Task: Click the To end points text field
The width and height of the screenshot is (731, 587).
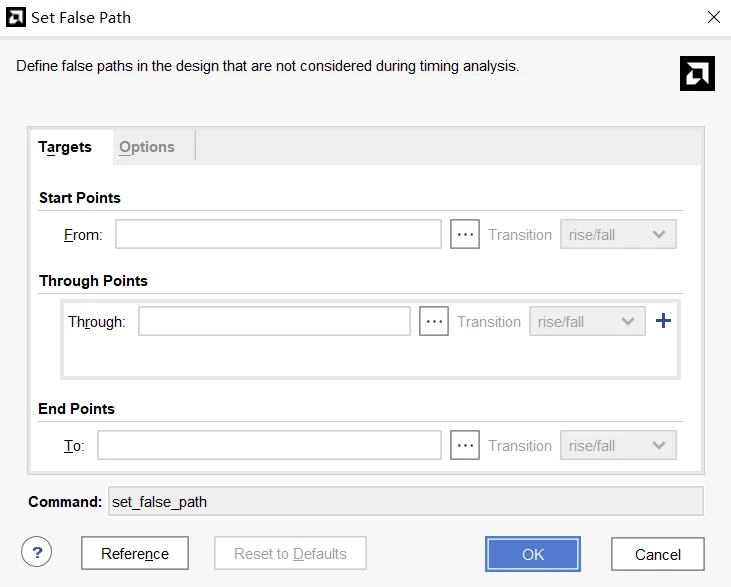Action: point(269,446)
